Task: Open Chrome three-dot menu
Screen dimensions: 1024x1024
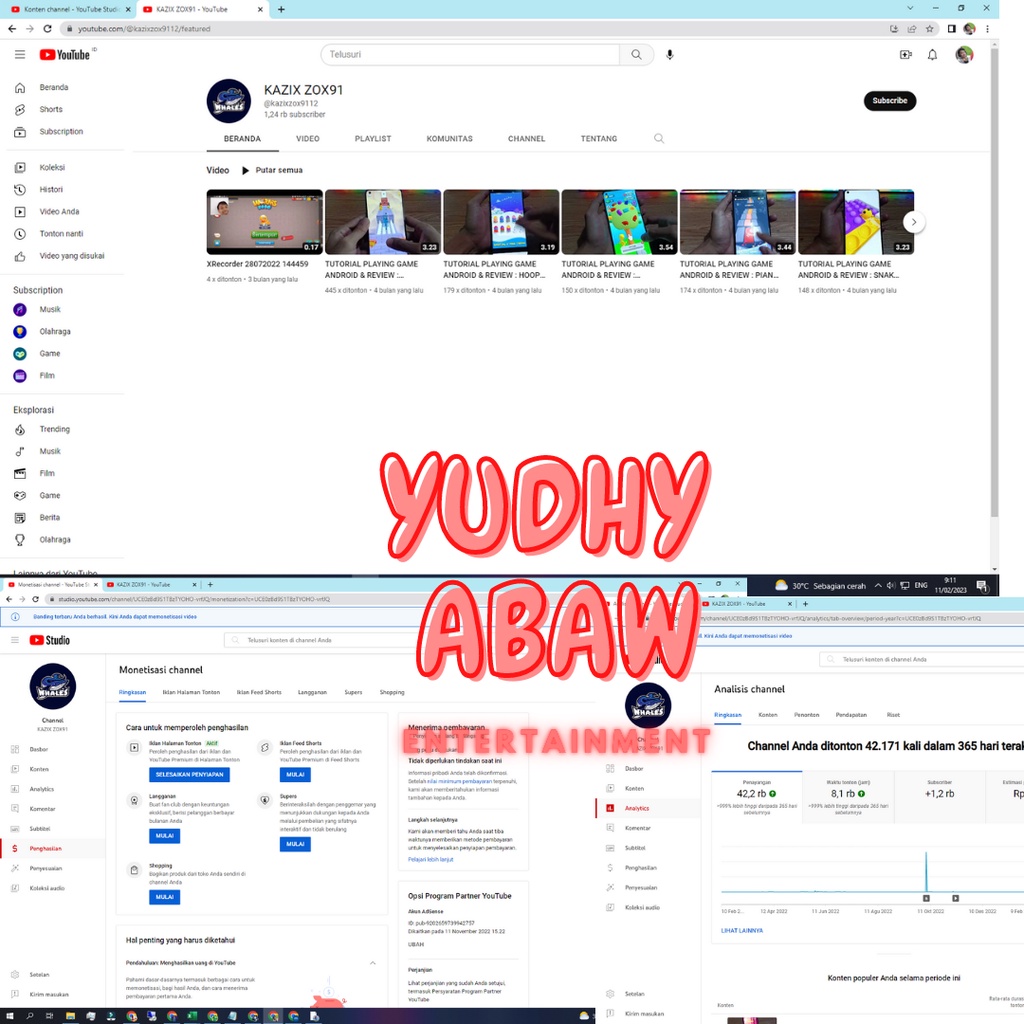Action: click(x=987, y=29)
